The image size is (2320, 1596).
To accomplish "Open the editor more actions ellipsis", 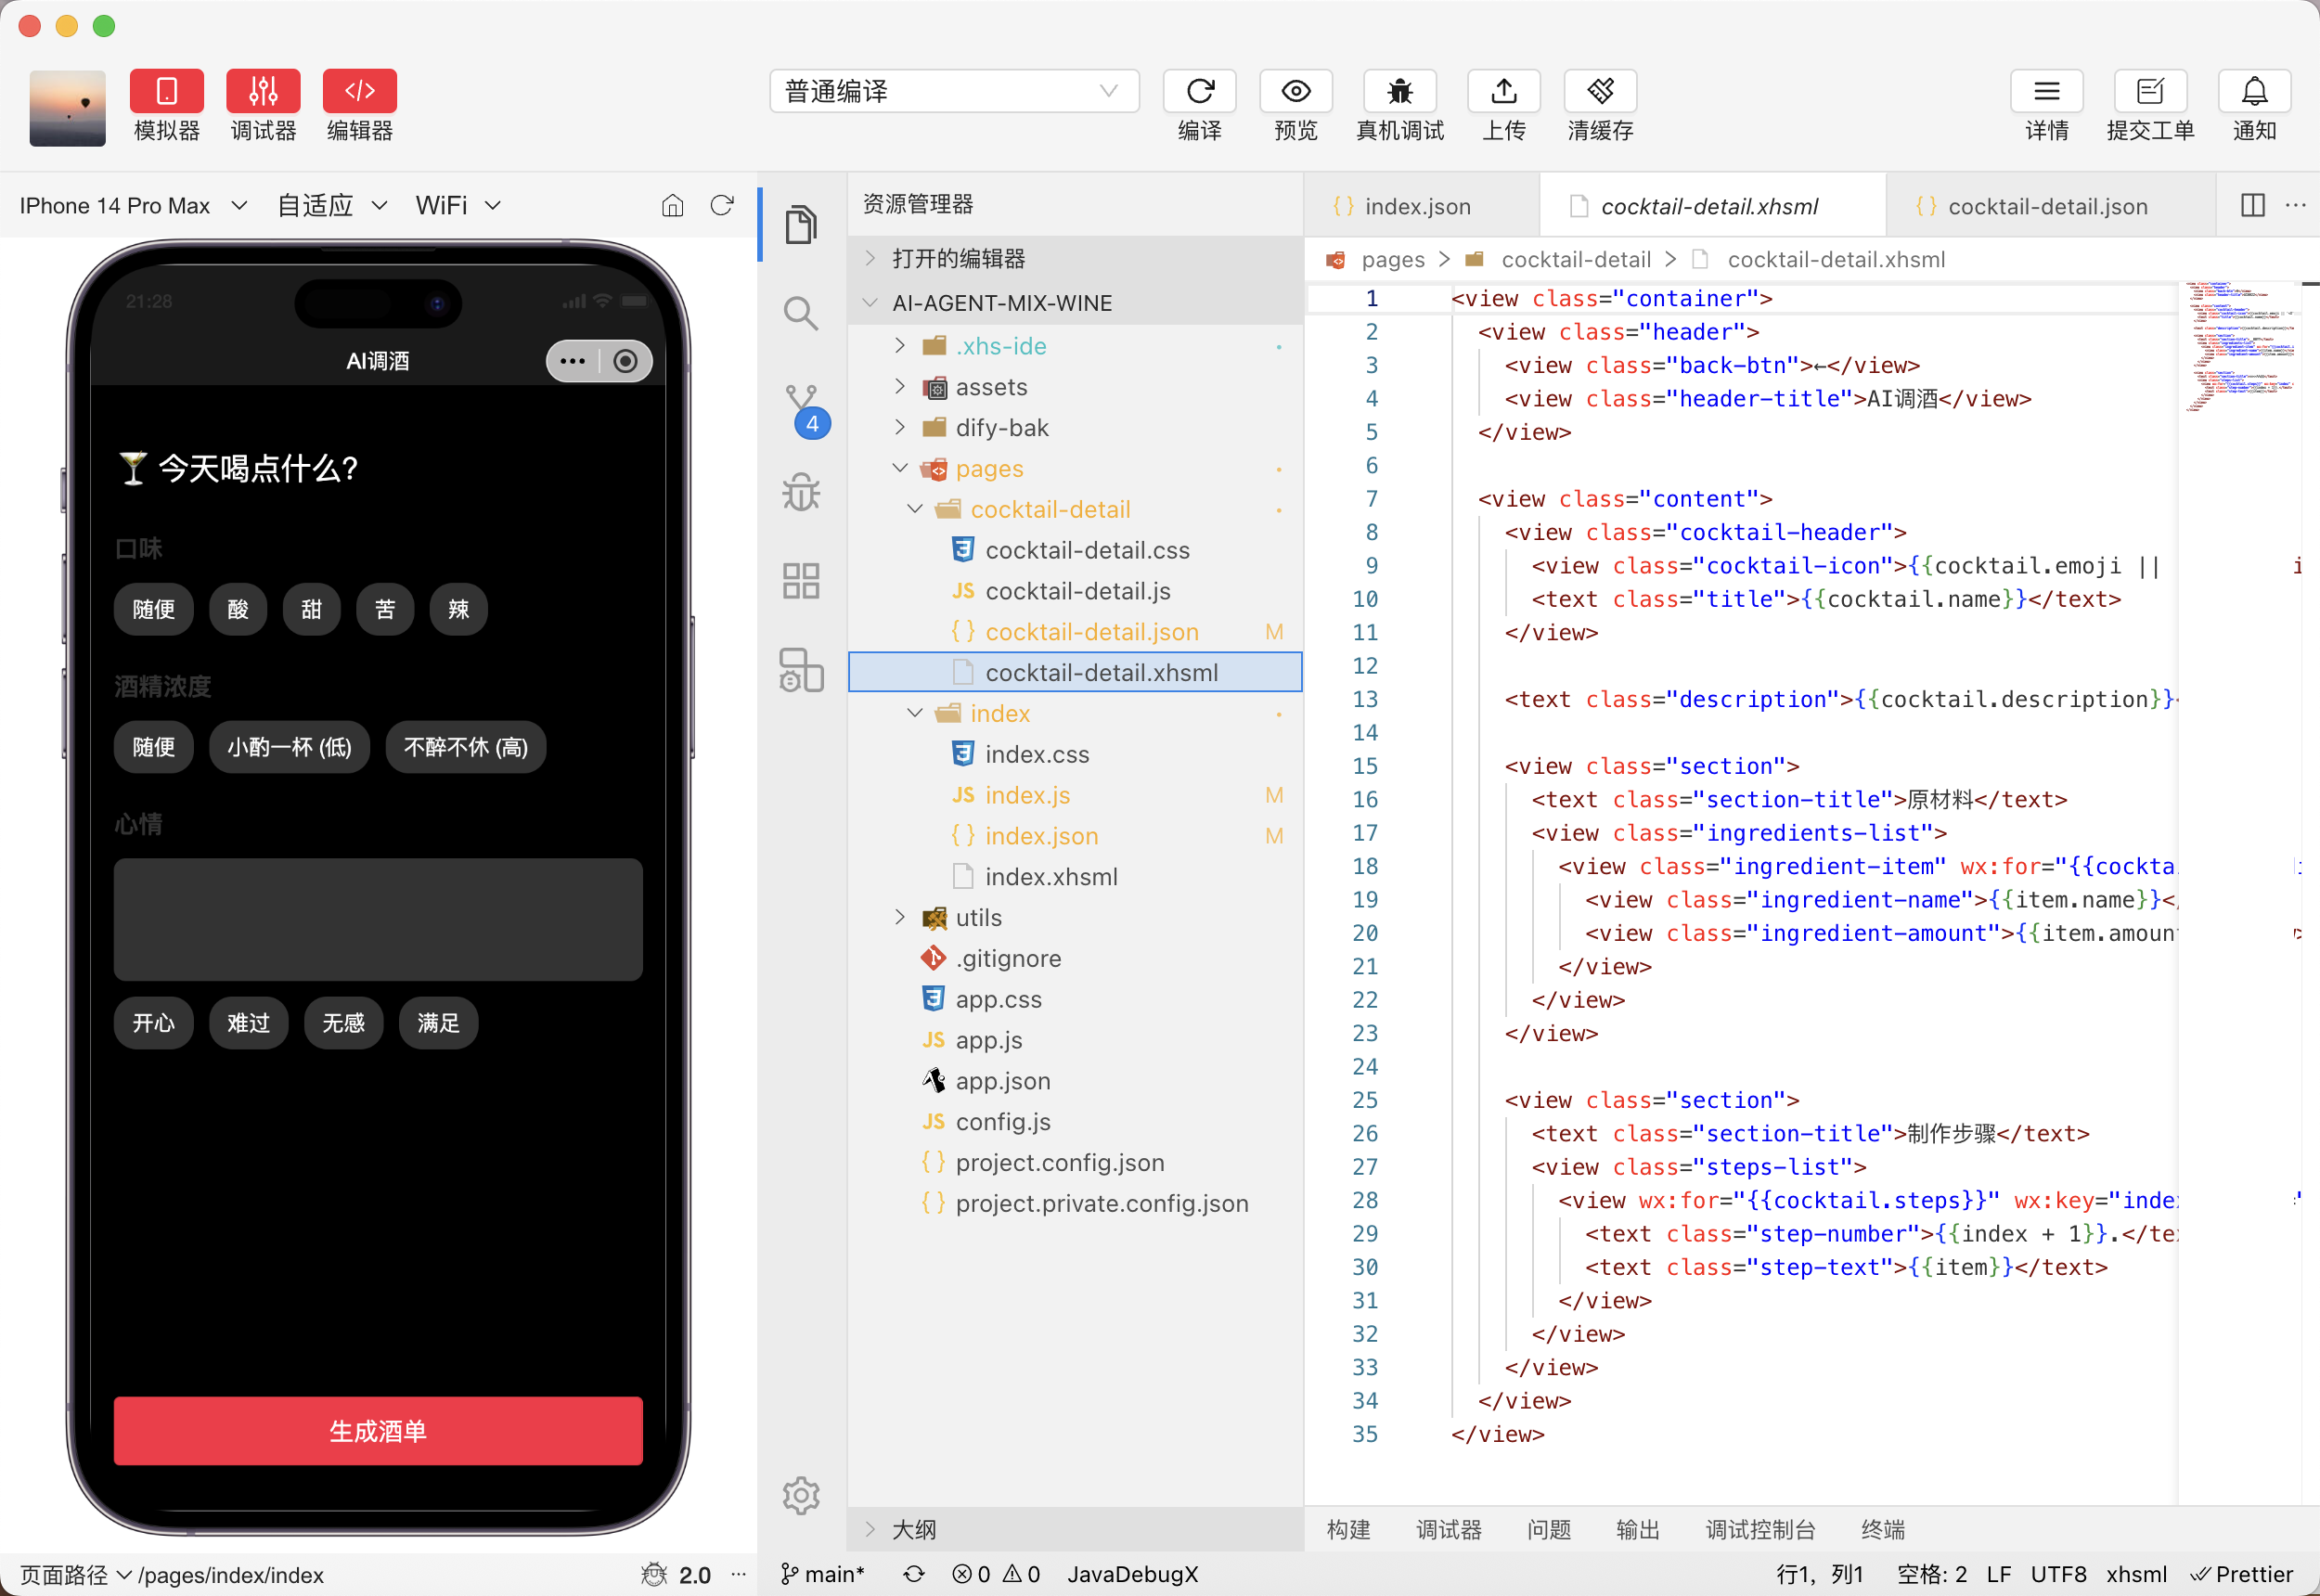I will [x=2295, y=205].
